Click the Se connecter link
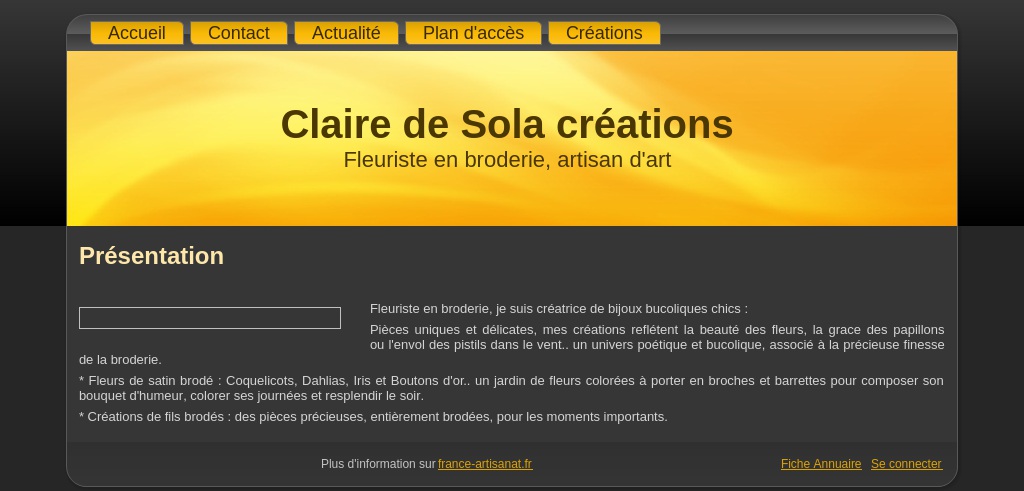Screen dimensions: 1024x491 [x=906, y=464]
